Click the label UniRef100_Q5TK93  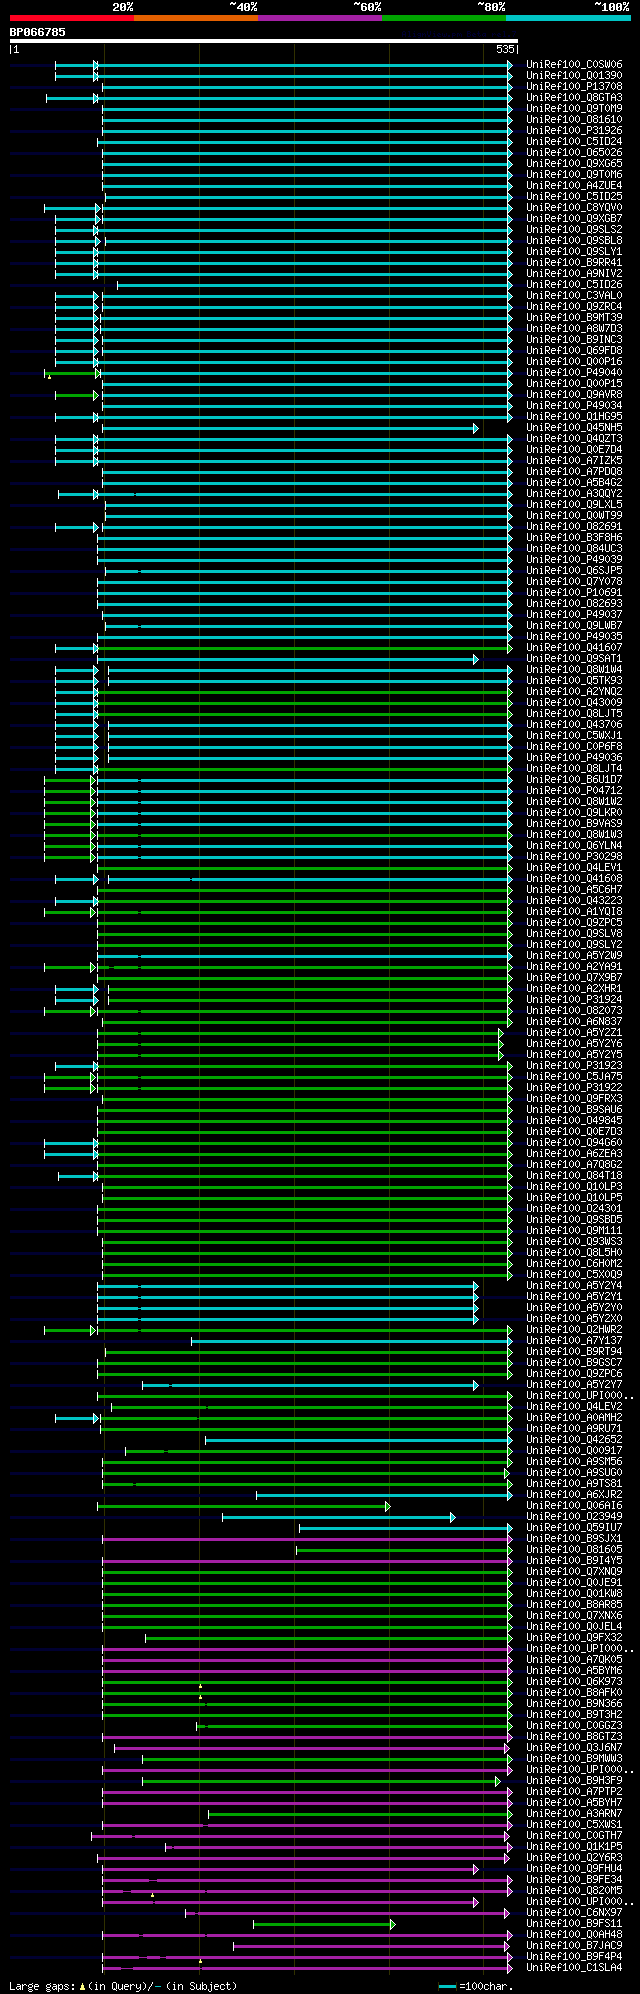pos(574,681)
